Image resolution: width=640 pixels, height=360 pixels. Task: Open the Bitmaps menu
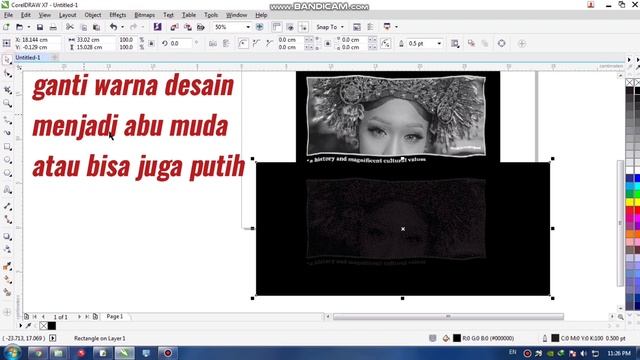[x=144, y=15]
